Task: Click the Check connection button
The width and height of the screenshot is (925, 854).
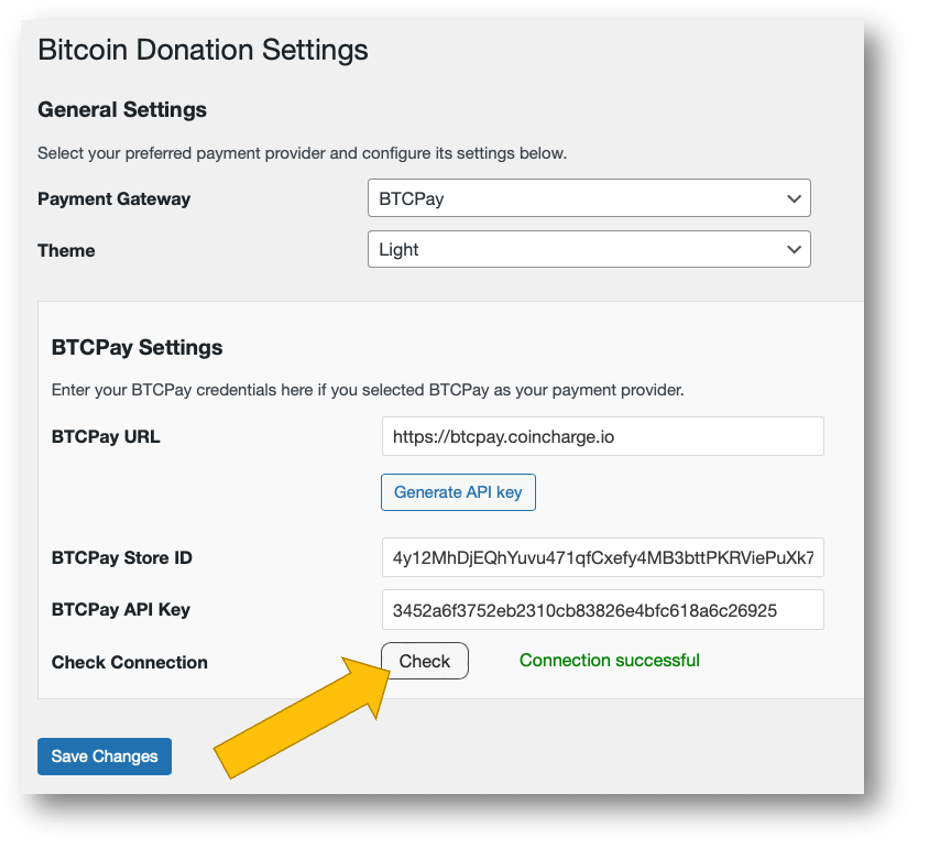Action: 424,661
